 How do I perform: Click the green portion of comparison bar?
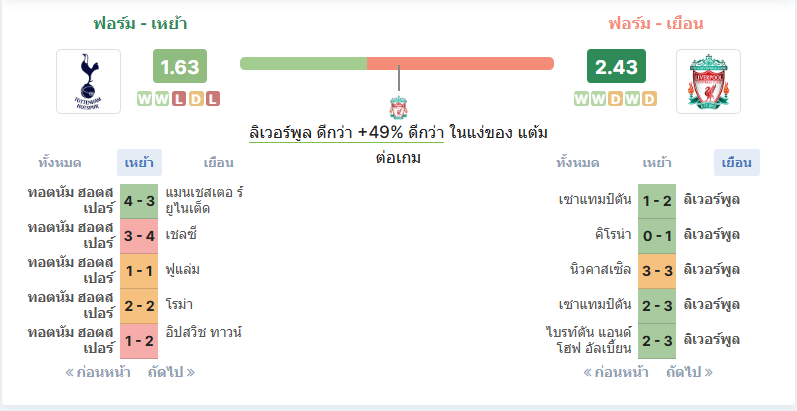[303, 64]
